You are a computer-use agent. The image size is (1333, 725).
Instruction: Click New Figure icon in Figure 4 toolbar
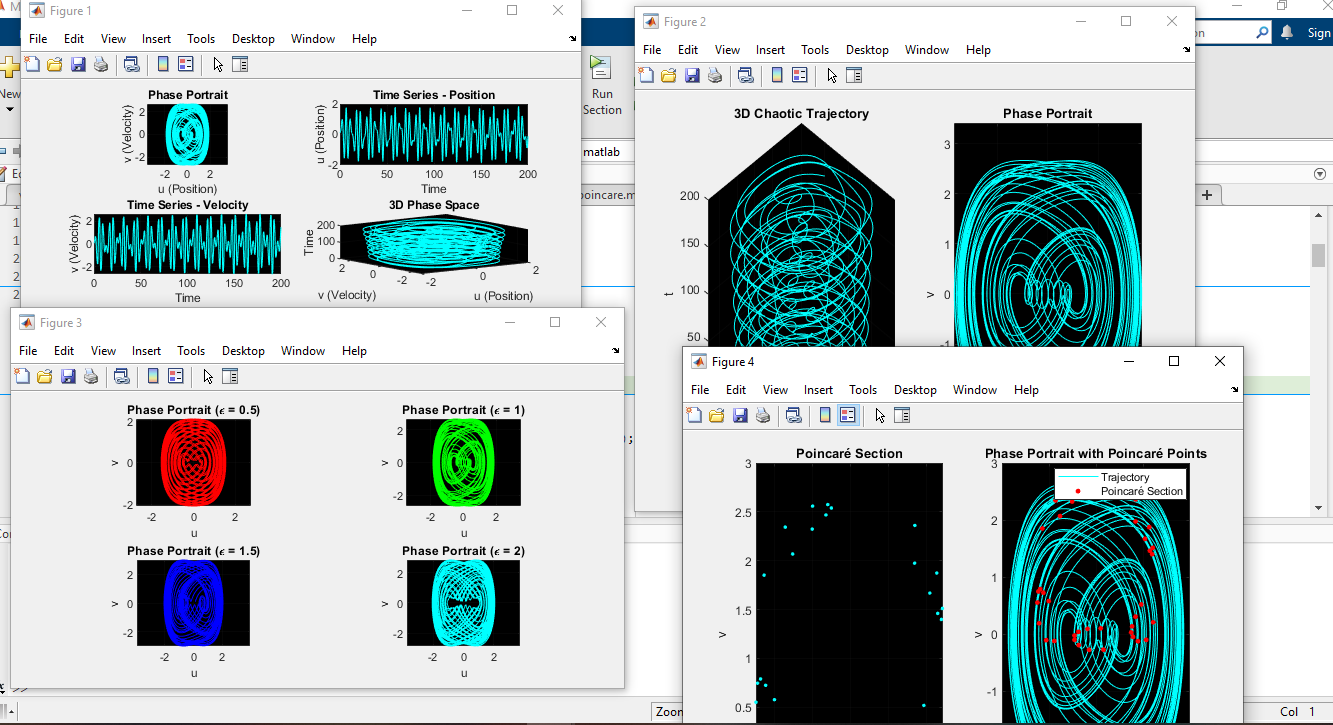(694, 415)
